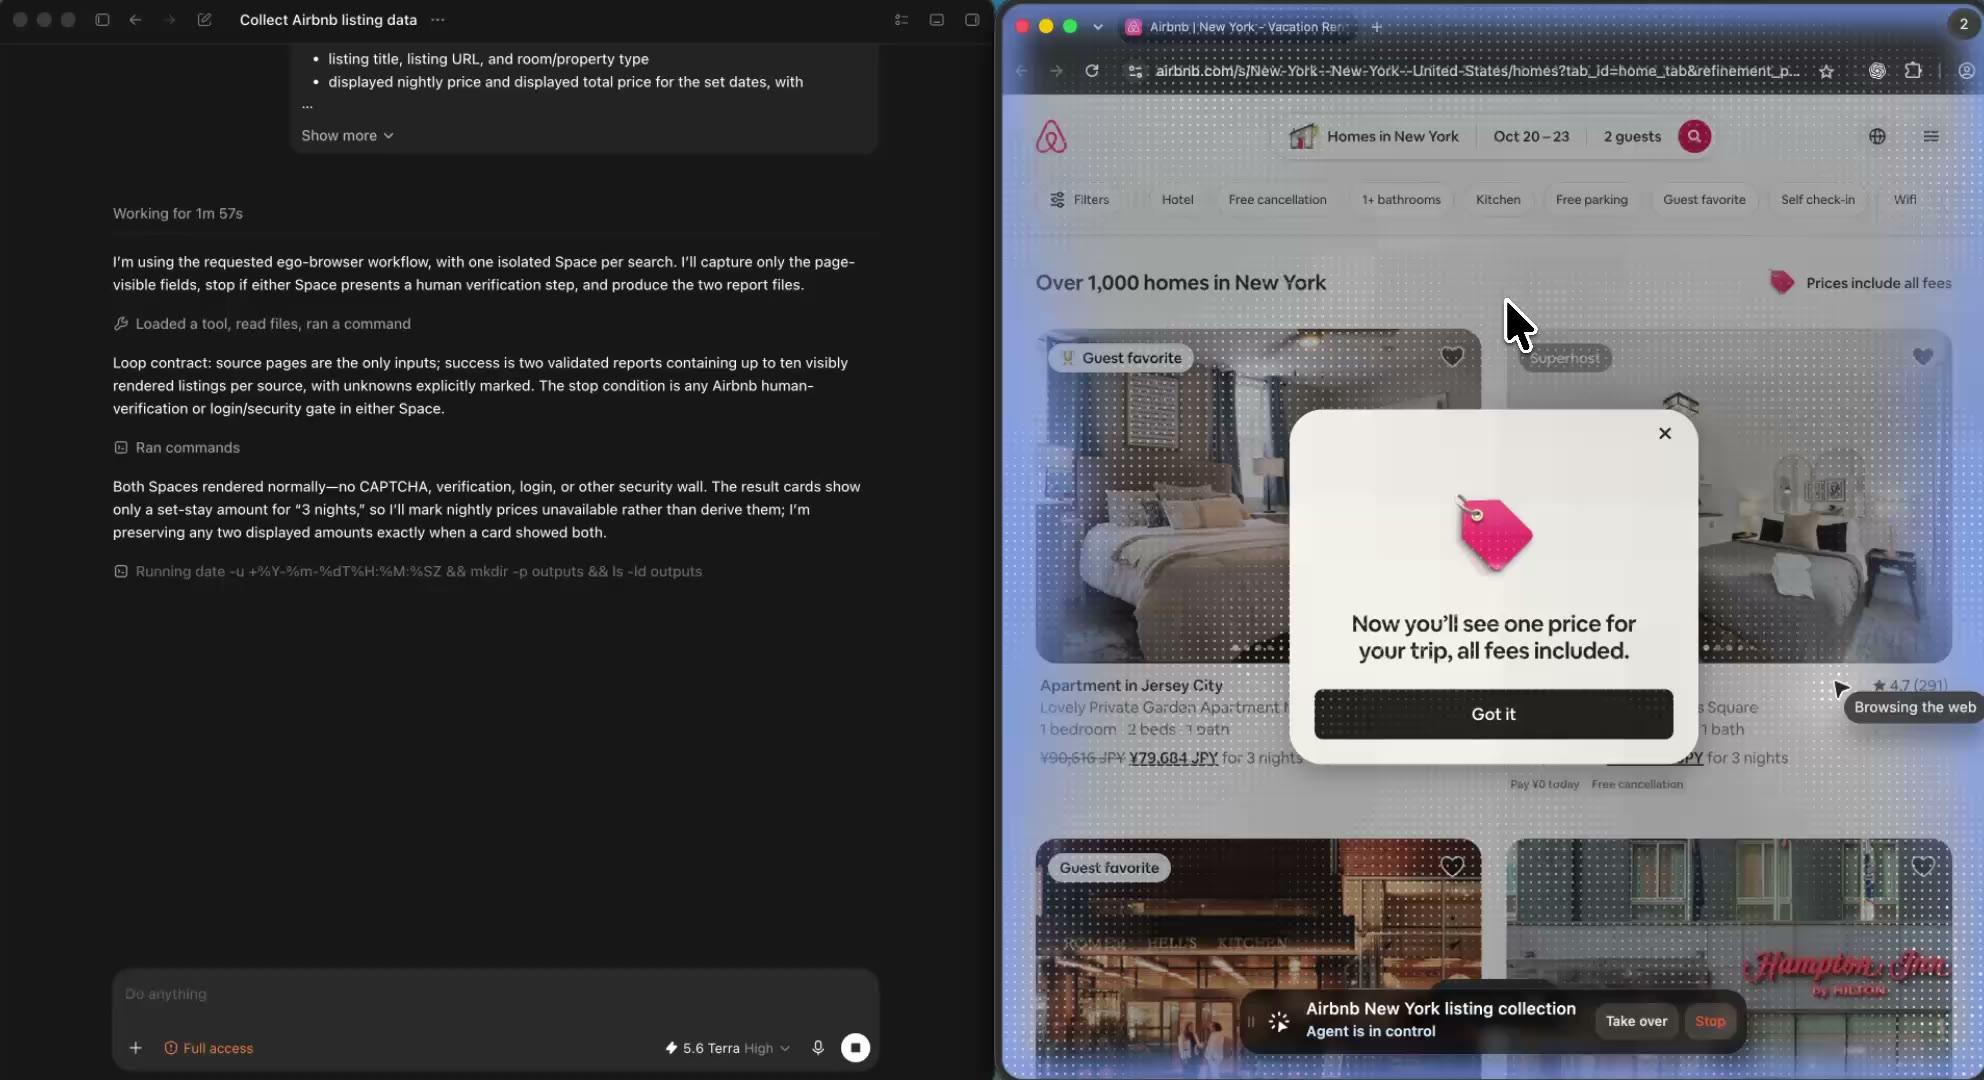This screenshot has height=1080, width=1984.
Task: Pause via the agent bar handle icon
Action: click(1251, 1021)
